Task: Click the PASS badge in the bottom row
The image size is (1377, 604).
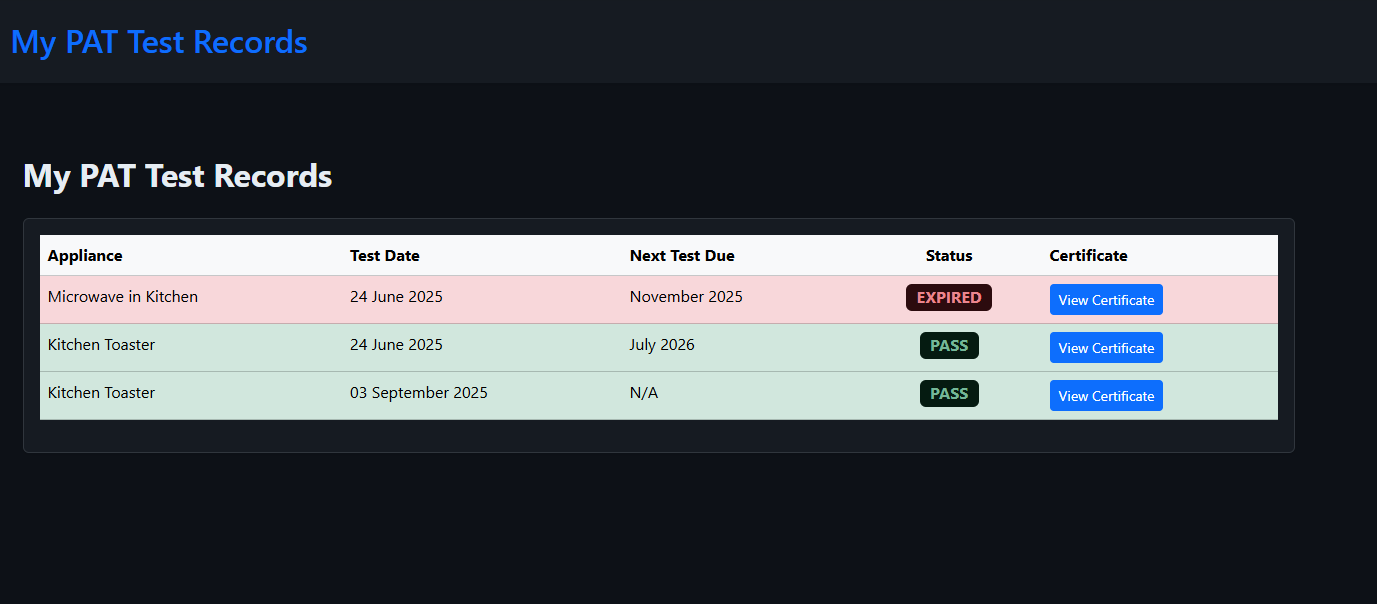Action: pos(948,393)
